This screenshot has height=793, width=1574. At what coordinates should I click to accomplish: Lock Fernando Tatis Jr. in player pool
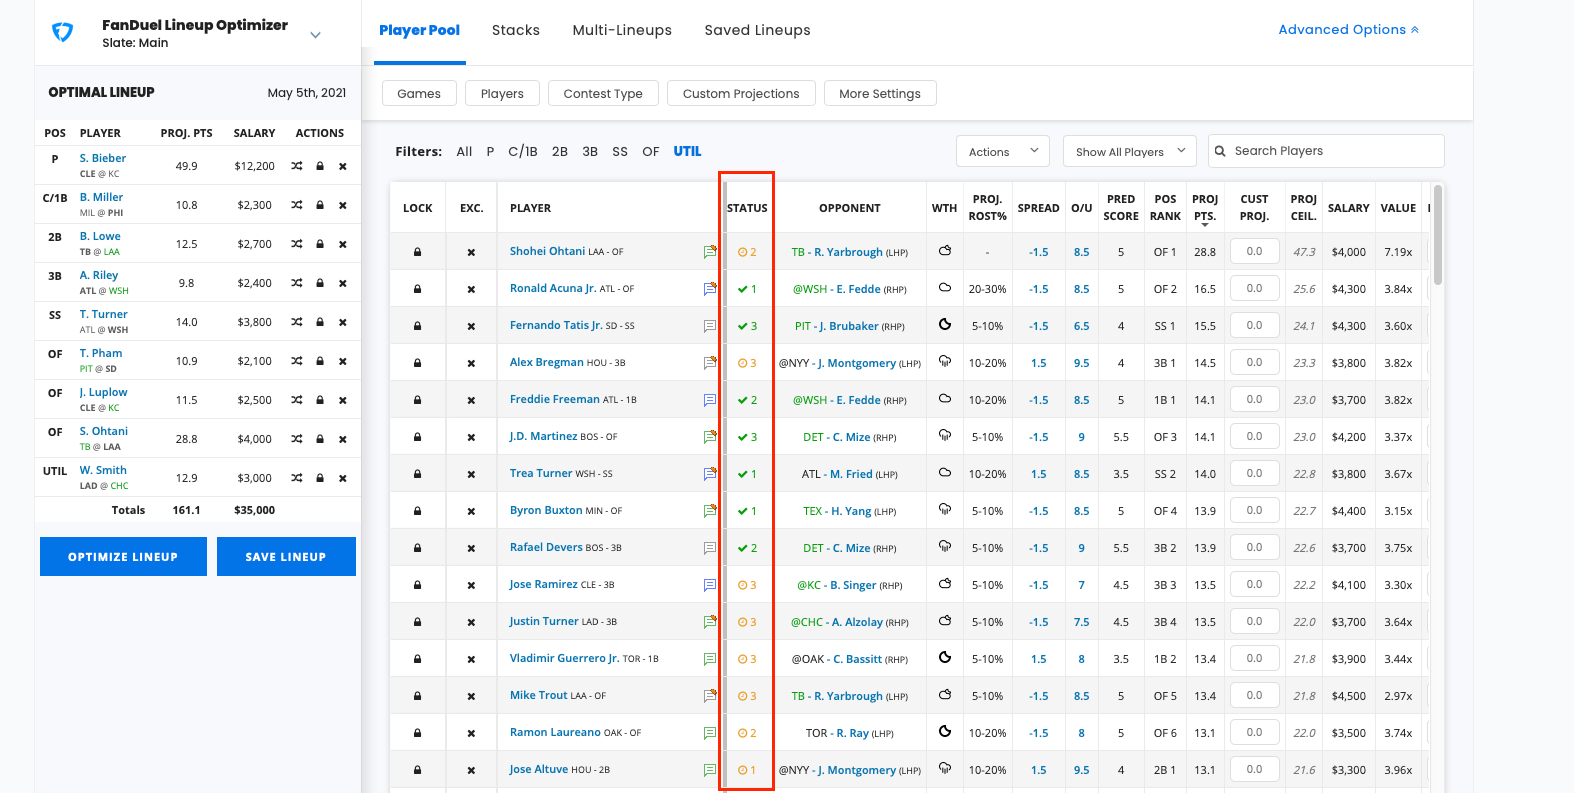pyautogui.click(x=417, y=326)
